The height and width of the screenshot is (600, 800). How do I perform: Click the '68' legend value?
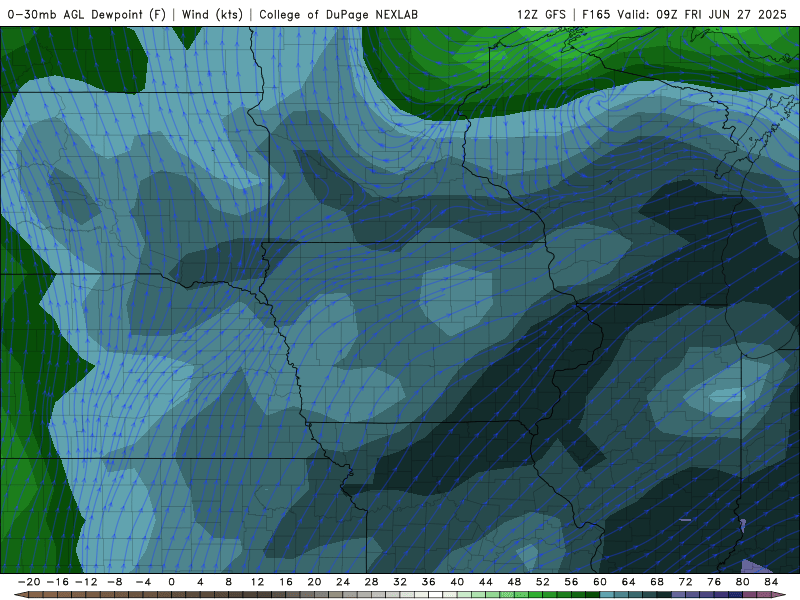[x=657, y=582]
